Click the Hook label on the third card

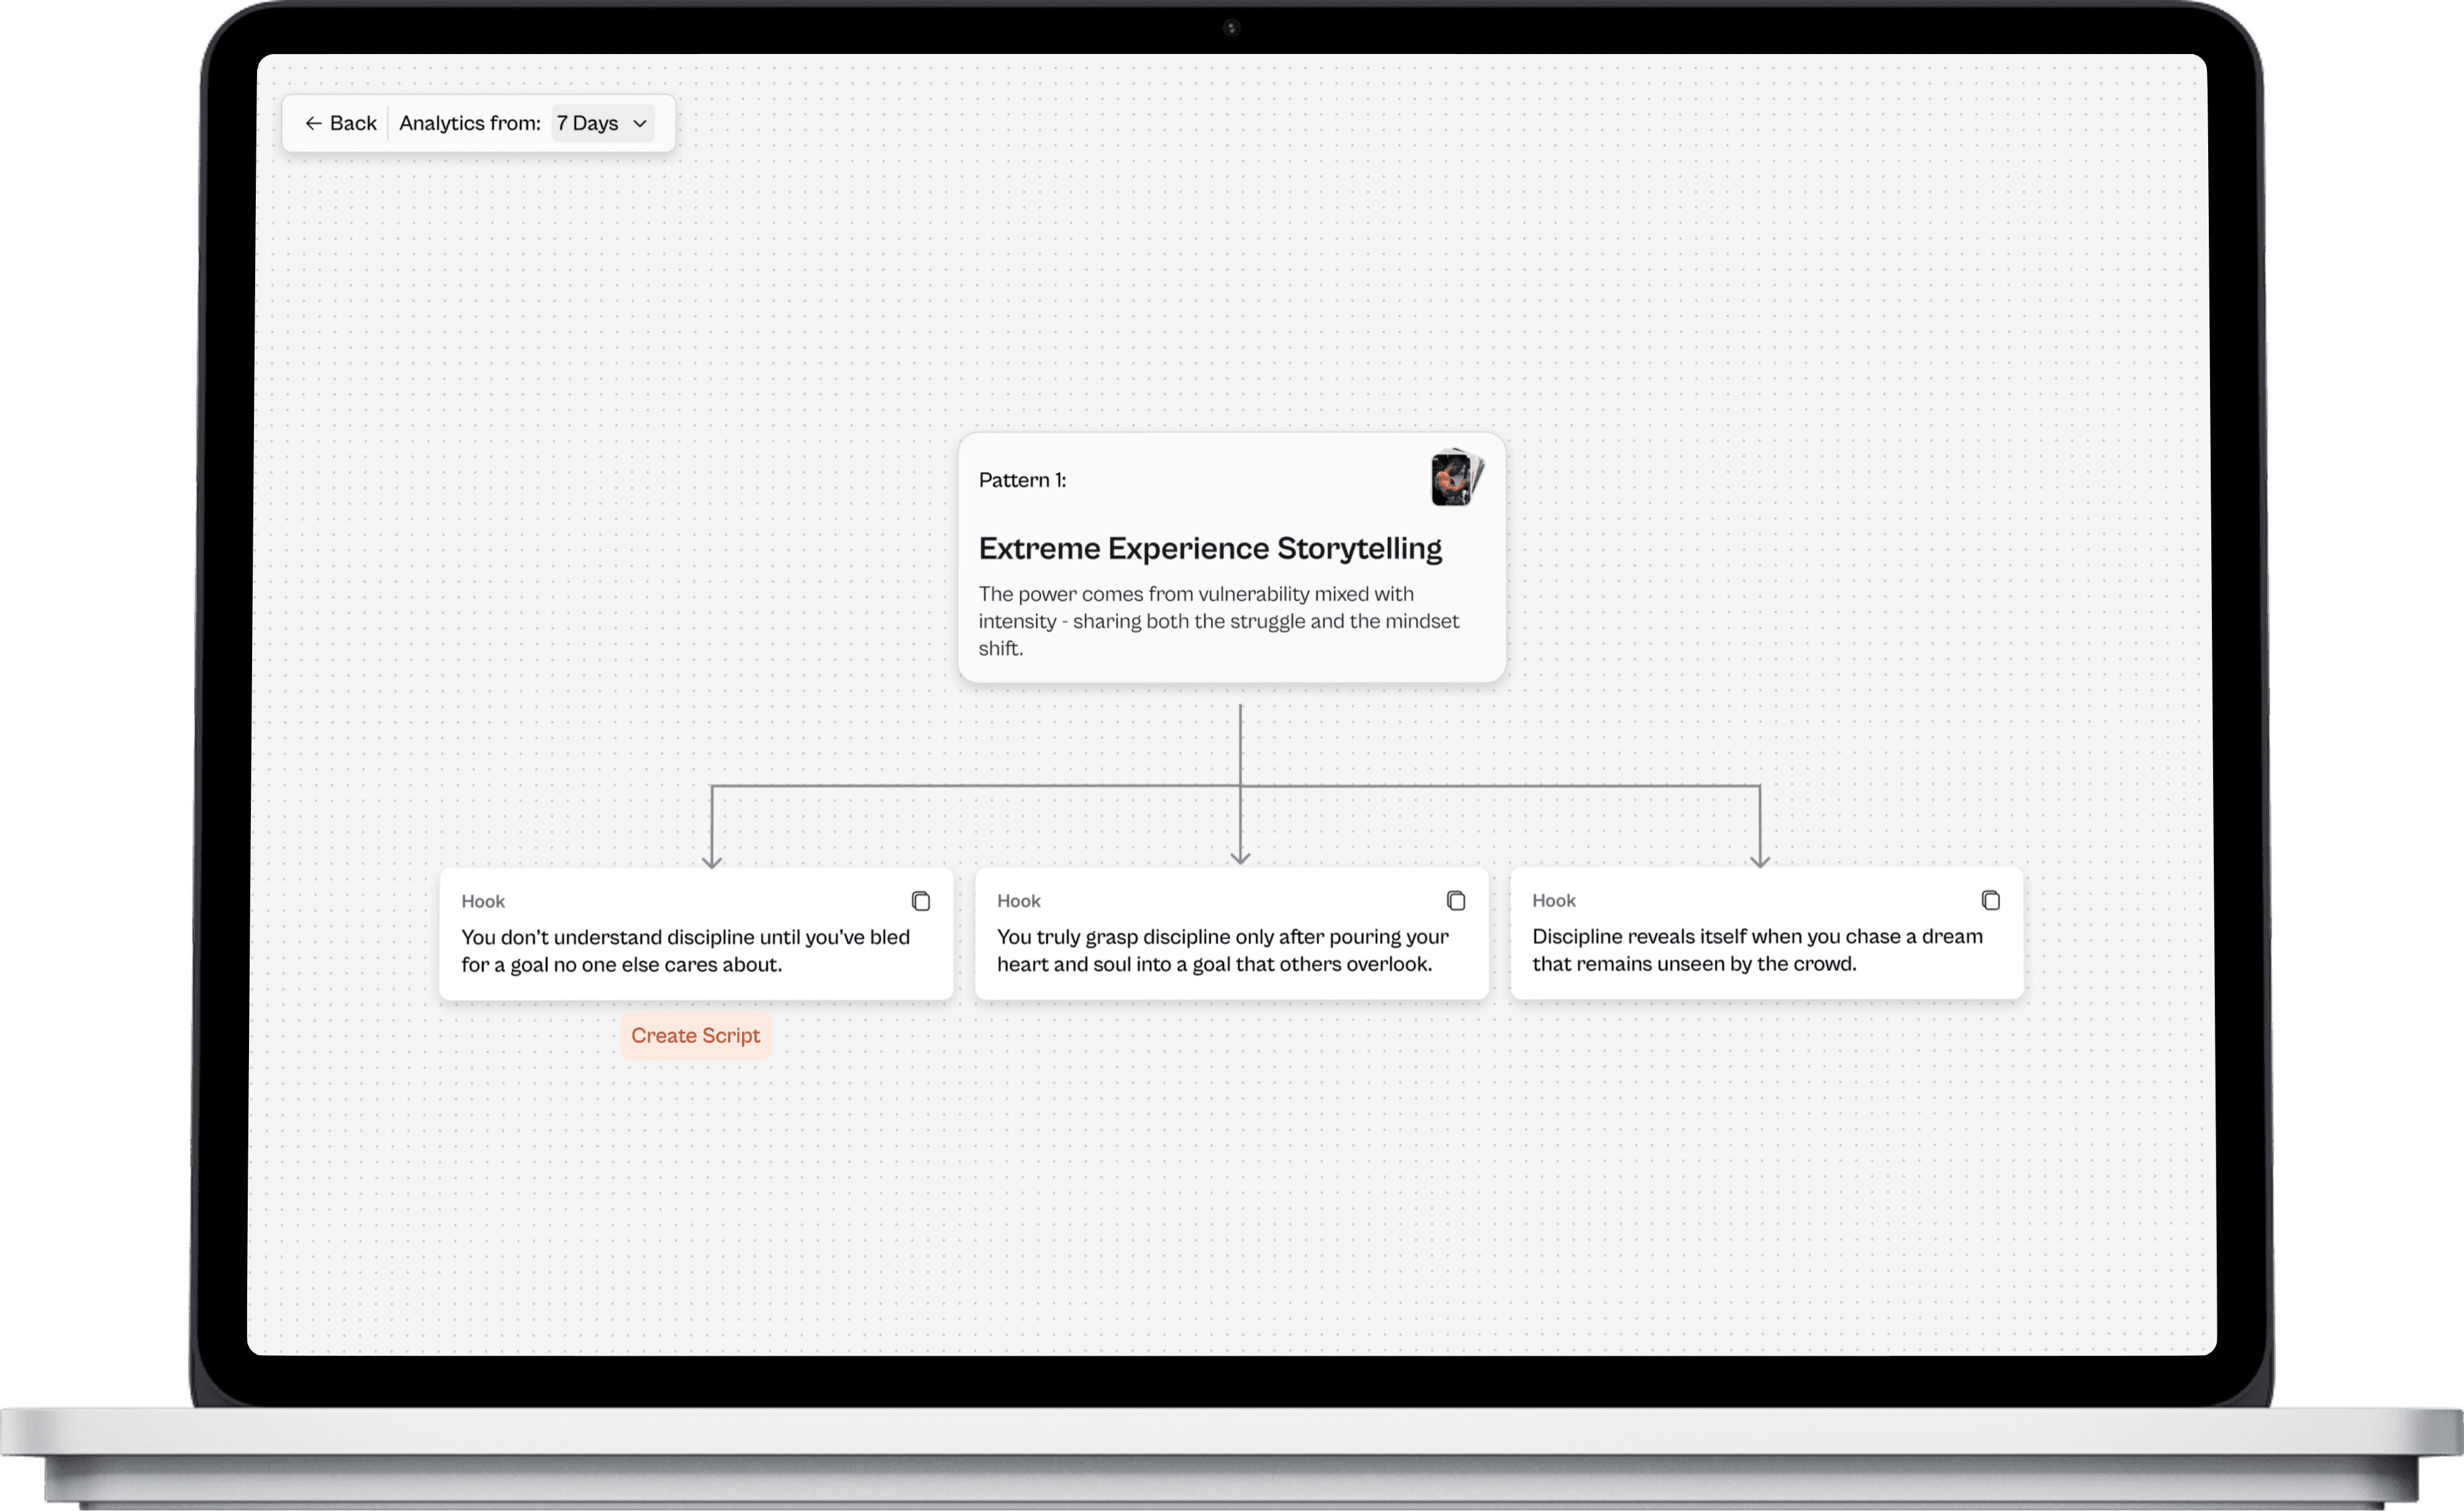pos(1553,900)
